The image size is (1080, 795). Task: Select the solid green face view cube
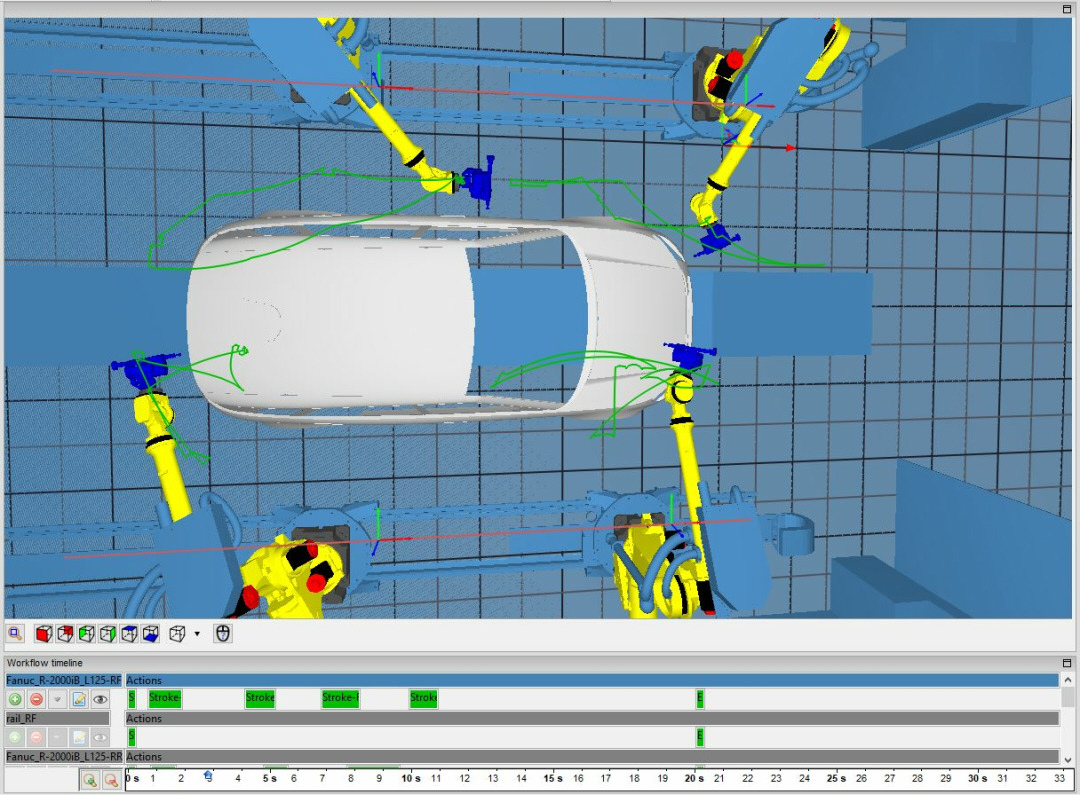(x=86, y=634)
